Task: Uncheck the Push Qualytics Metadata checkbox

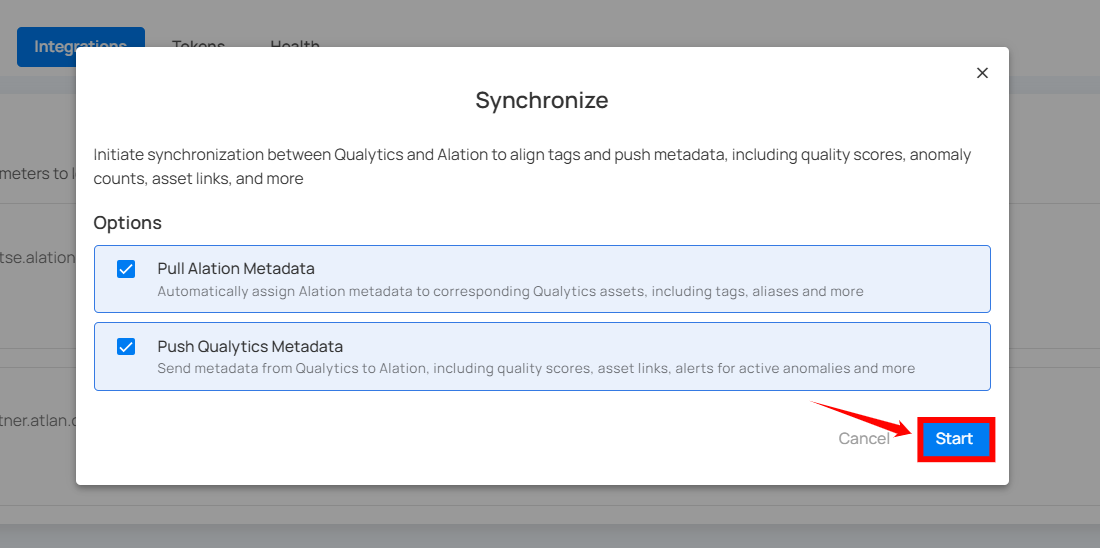Action: 126,346
